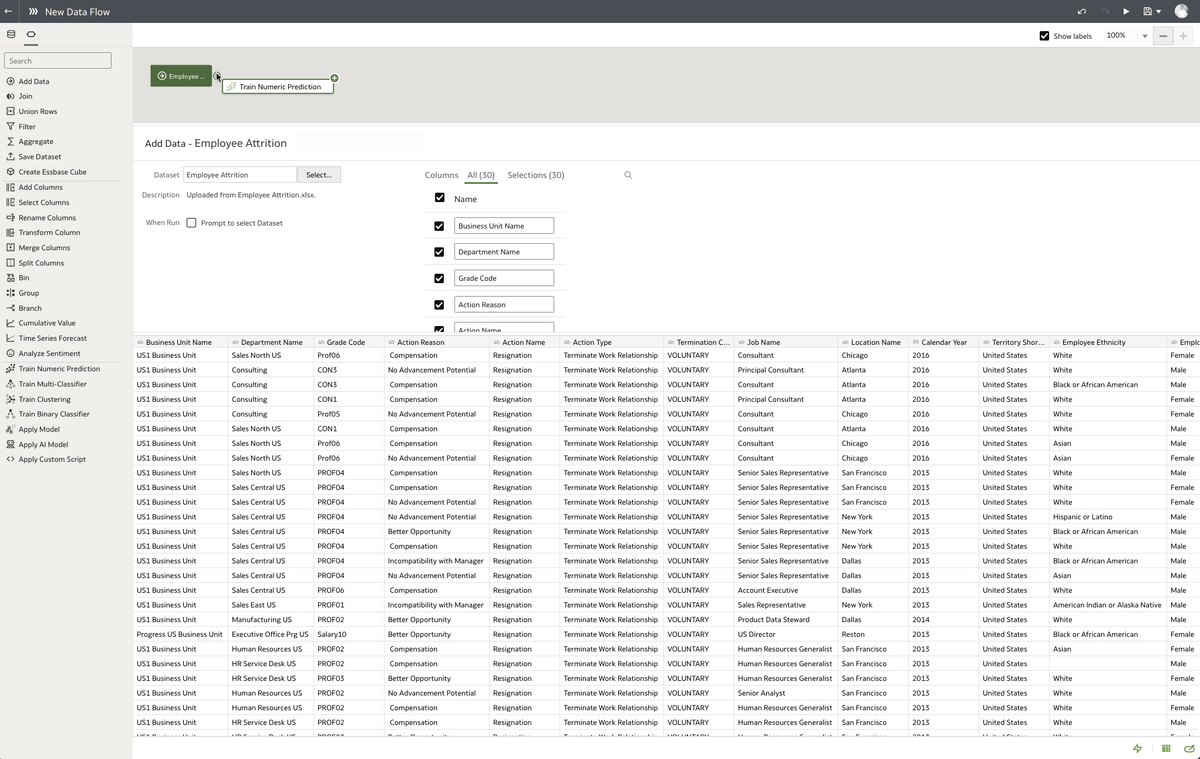This screenshot has width=1200, height=759.
Task: Click the Run data flow play icon
Action: click(x=1126, y=11)
